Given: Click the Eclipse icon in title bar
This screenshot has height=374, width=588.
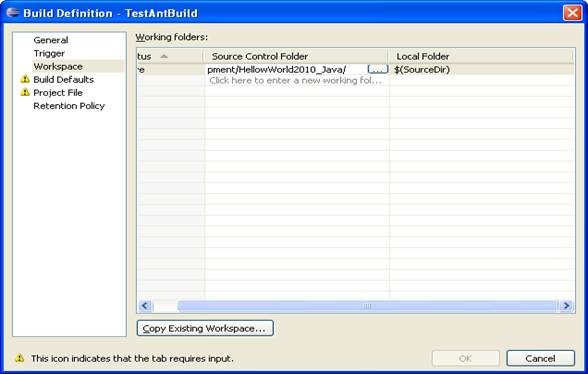Looking at the screenshot, I should [x=13, y=12].
